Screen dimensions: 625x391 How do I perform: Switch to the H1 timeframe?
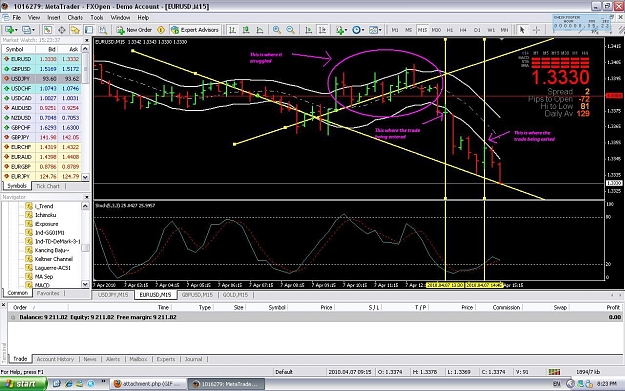click(450, 30)
